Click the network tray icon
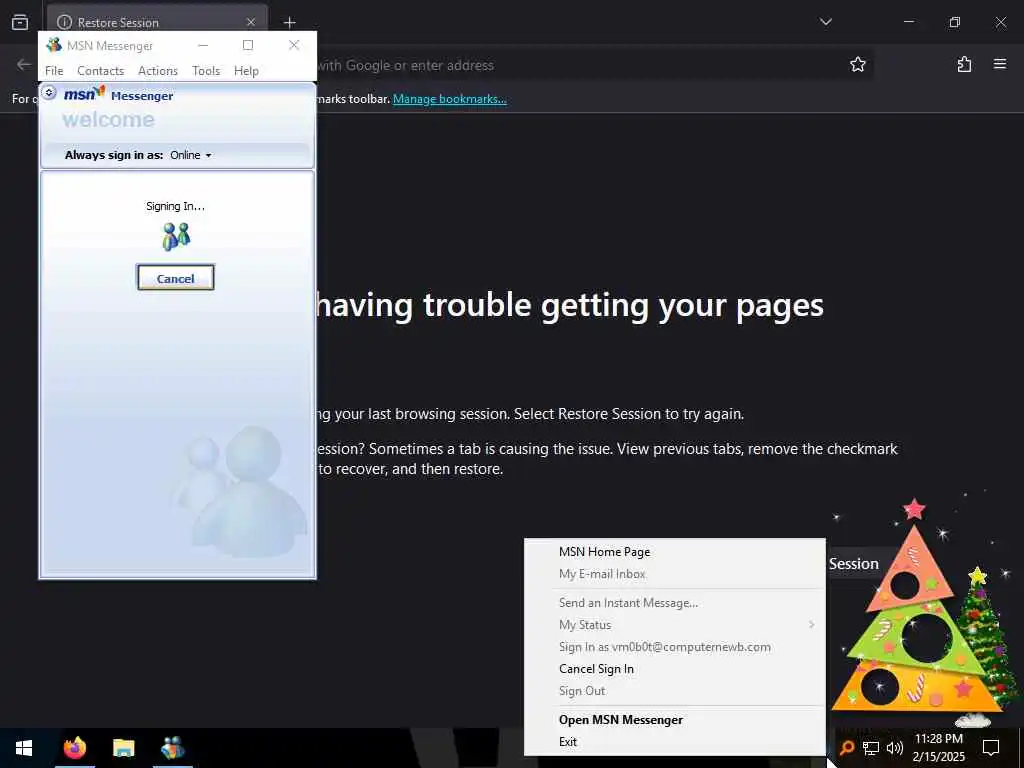This screenshot has width=1024, height=768. (871, 748)
